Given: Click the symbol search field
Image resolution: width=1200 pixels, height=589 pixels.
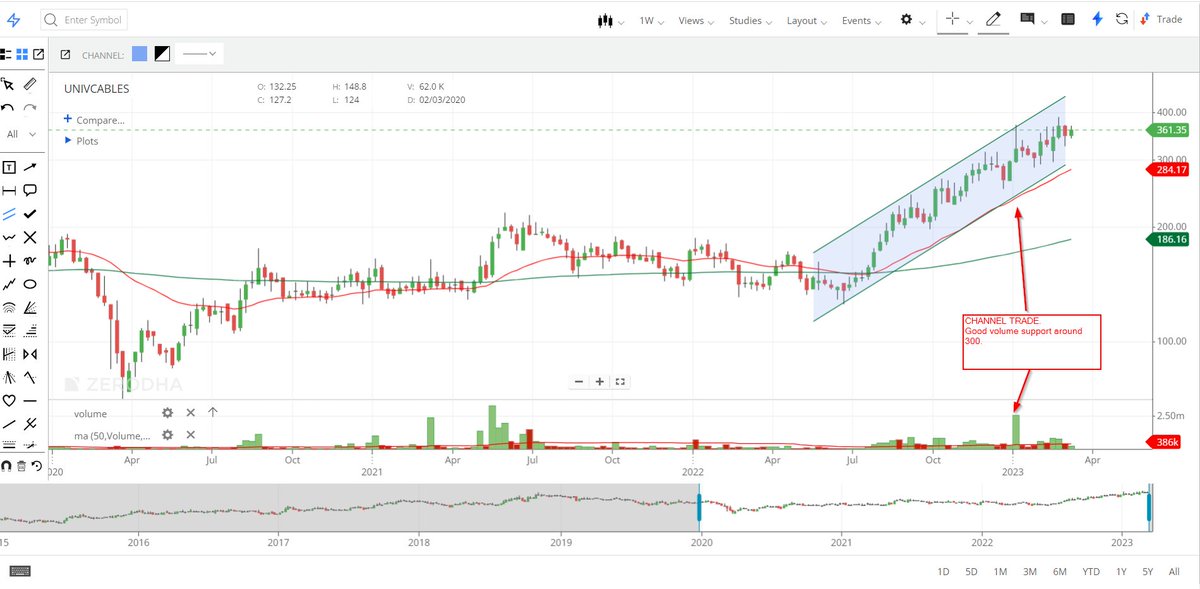Looking at the screenshot, I should 85,20.
